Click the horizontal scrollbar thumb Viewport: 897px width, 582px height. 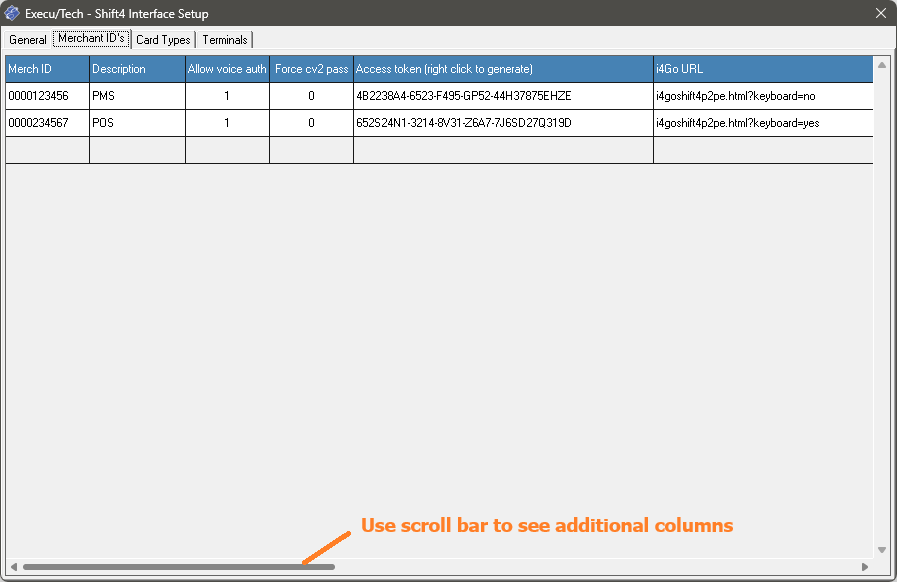pos(178,567)
